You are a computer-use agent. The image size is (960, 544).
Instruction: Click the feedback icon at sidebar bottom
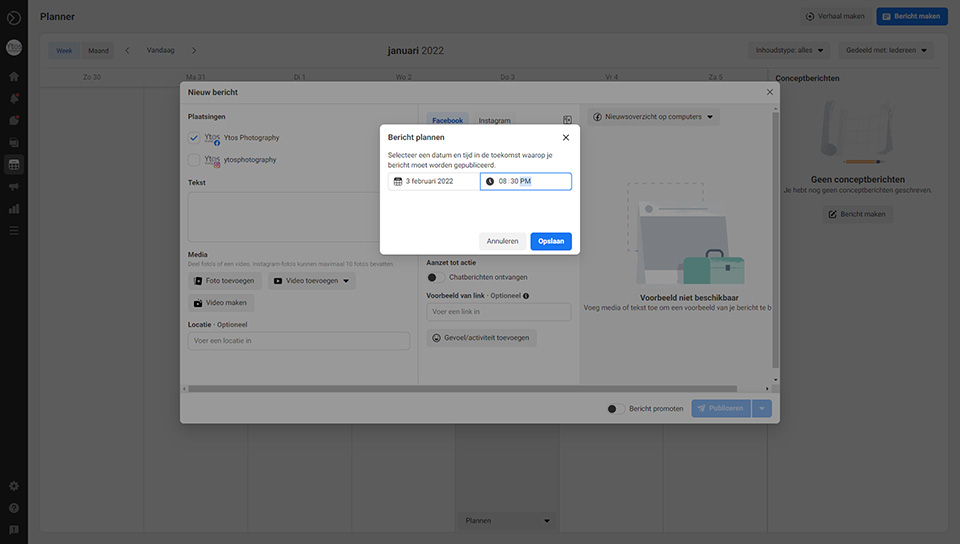tap(13, 530)
